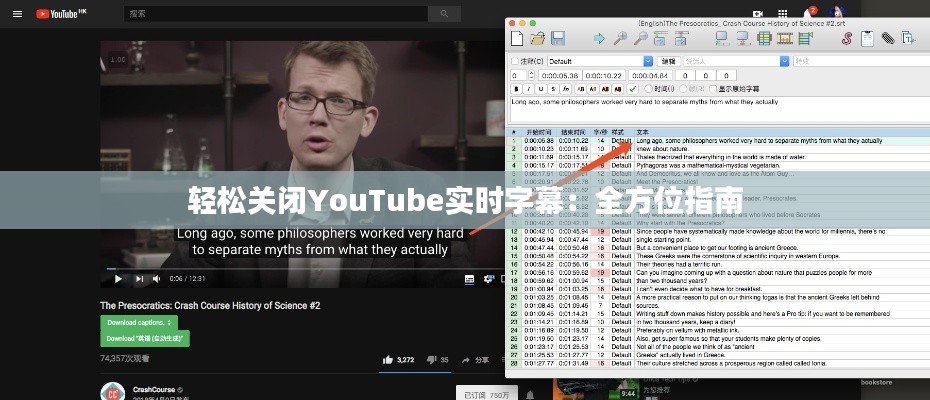Click the fn font name button

(566, 89)
